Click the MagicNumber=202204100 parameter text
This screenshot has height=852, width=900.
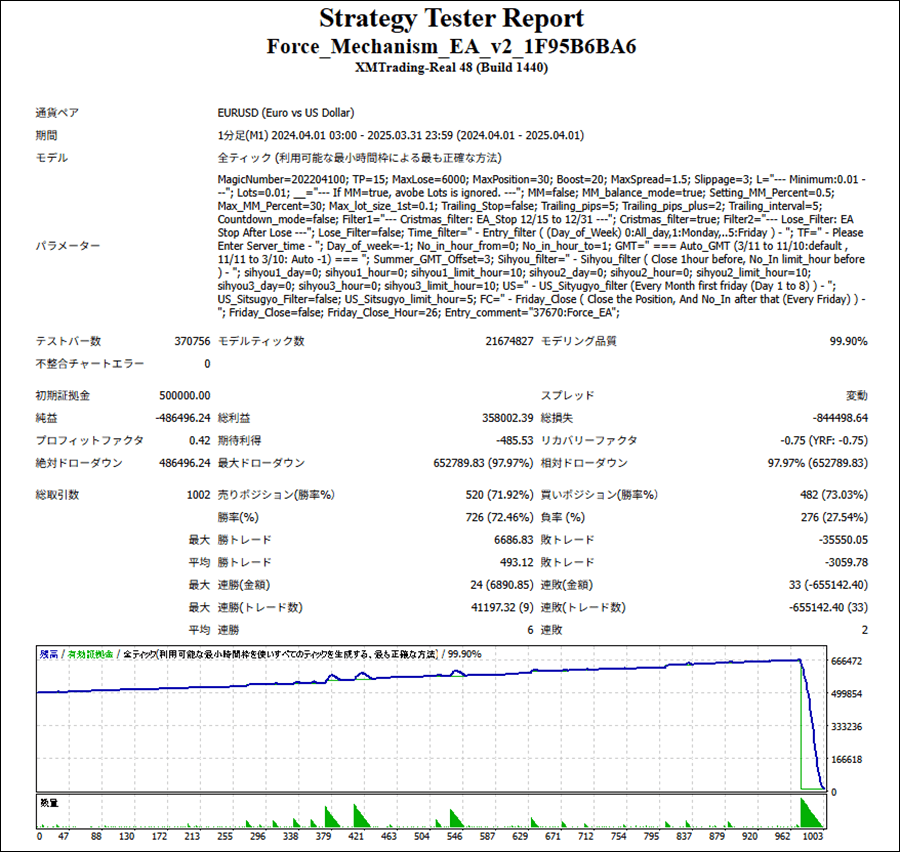[282, 179]
